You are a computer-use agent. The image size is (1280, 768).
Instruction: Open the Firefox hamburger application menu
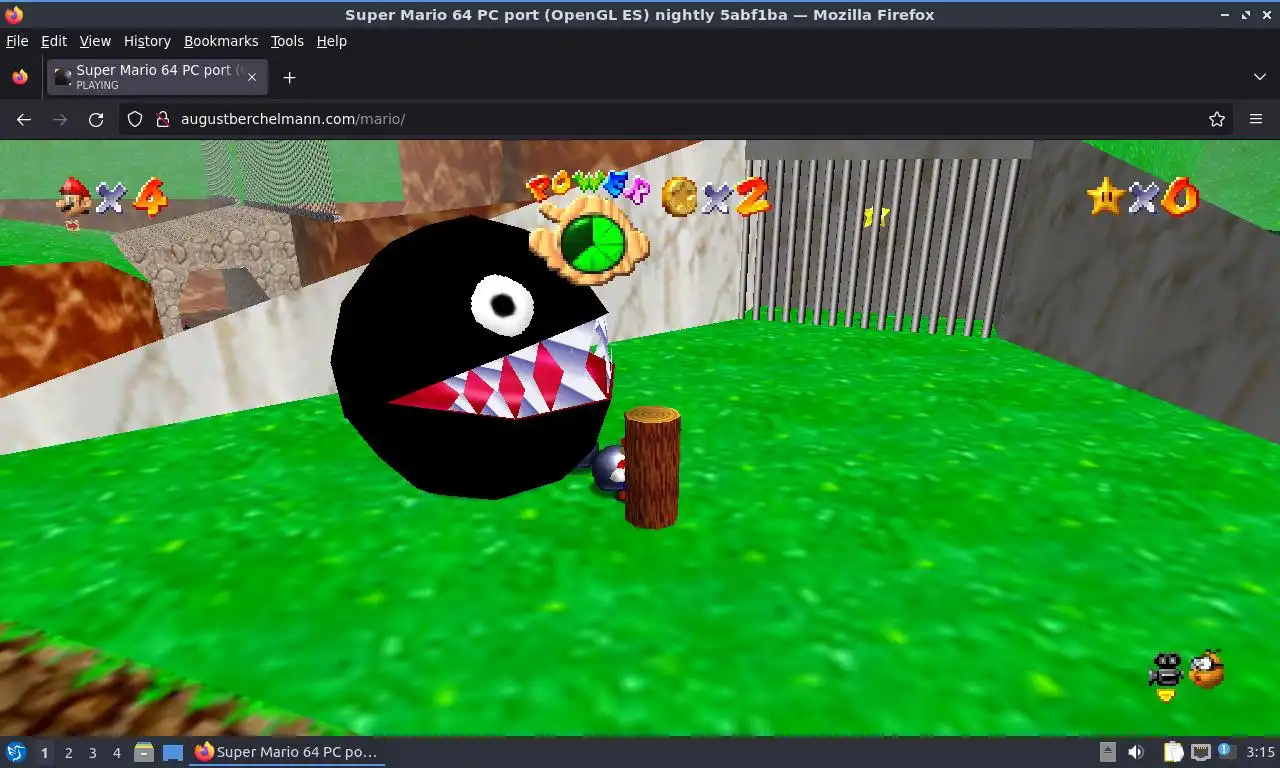pos(1256,119)
